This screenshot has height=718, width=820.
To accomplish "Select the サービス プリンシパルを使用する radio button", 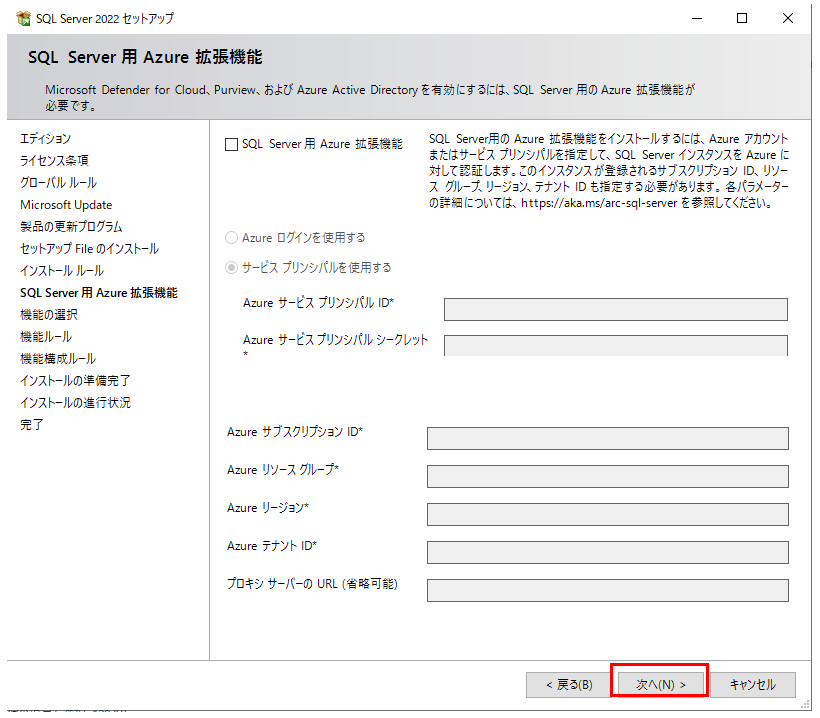I will tap(232, 268).
